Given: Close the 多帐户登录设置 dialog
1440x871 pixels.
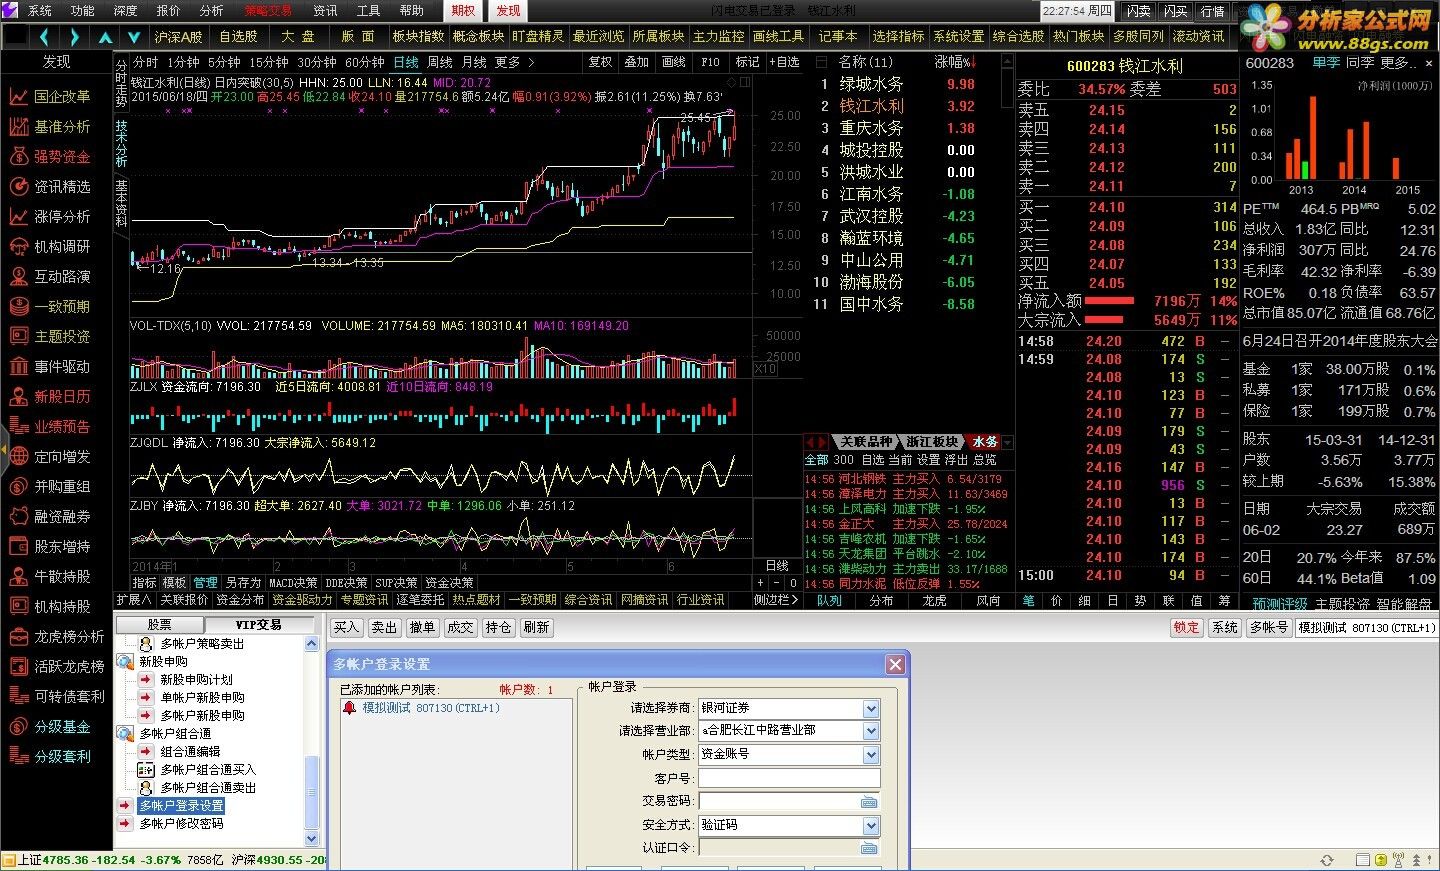Looking at the screenshot, I should [895, 664].
